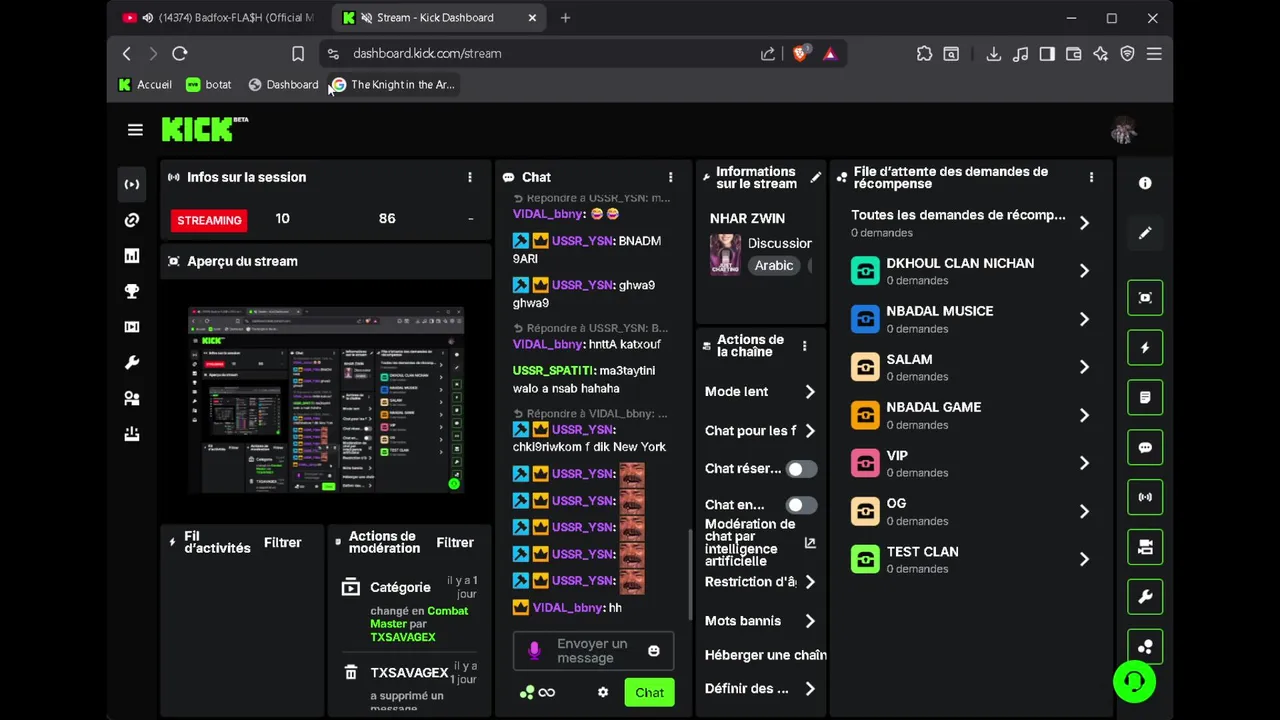The width and height of the screenshot is (1280, 720).
Task: Open The Knight in the Ar... bookmark
Action: click(392, 85)
